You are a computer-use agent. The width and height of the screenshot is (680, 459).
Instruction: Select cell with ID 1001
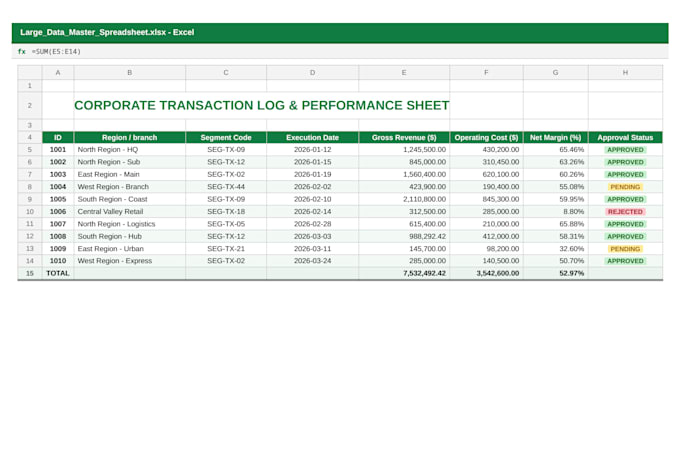(58, 150)
